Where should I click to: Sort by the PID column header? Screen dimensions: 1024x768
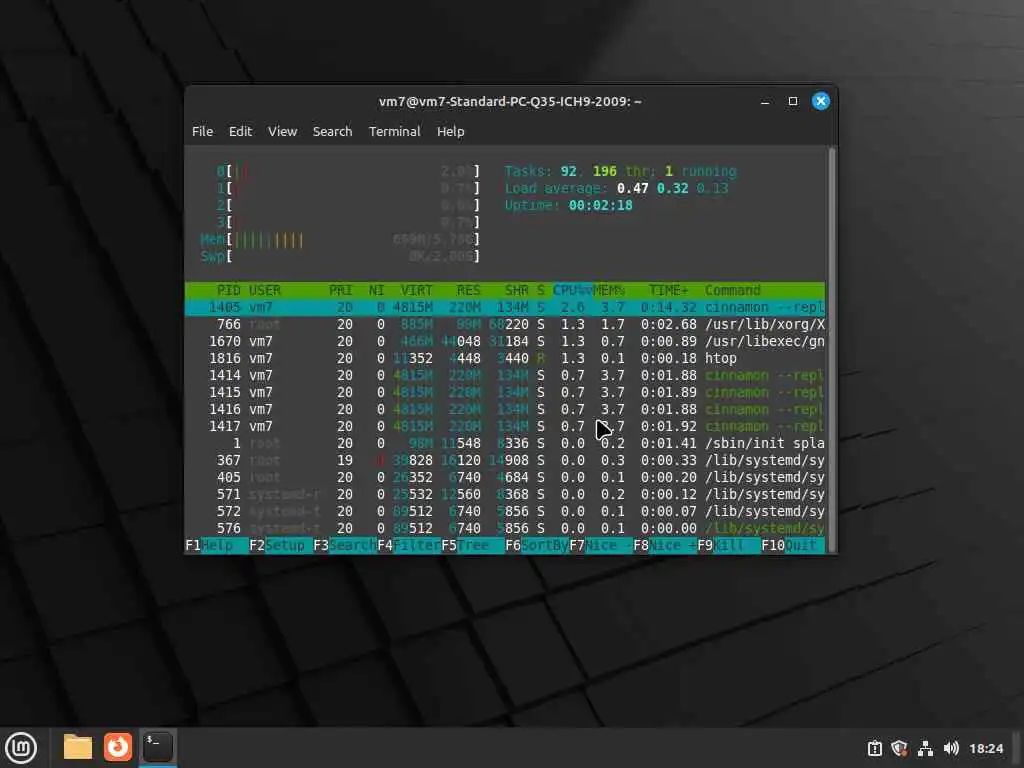(229, 291)
